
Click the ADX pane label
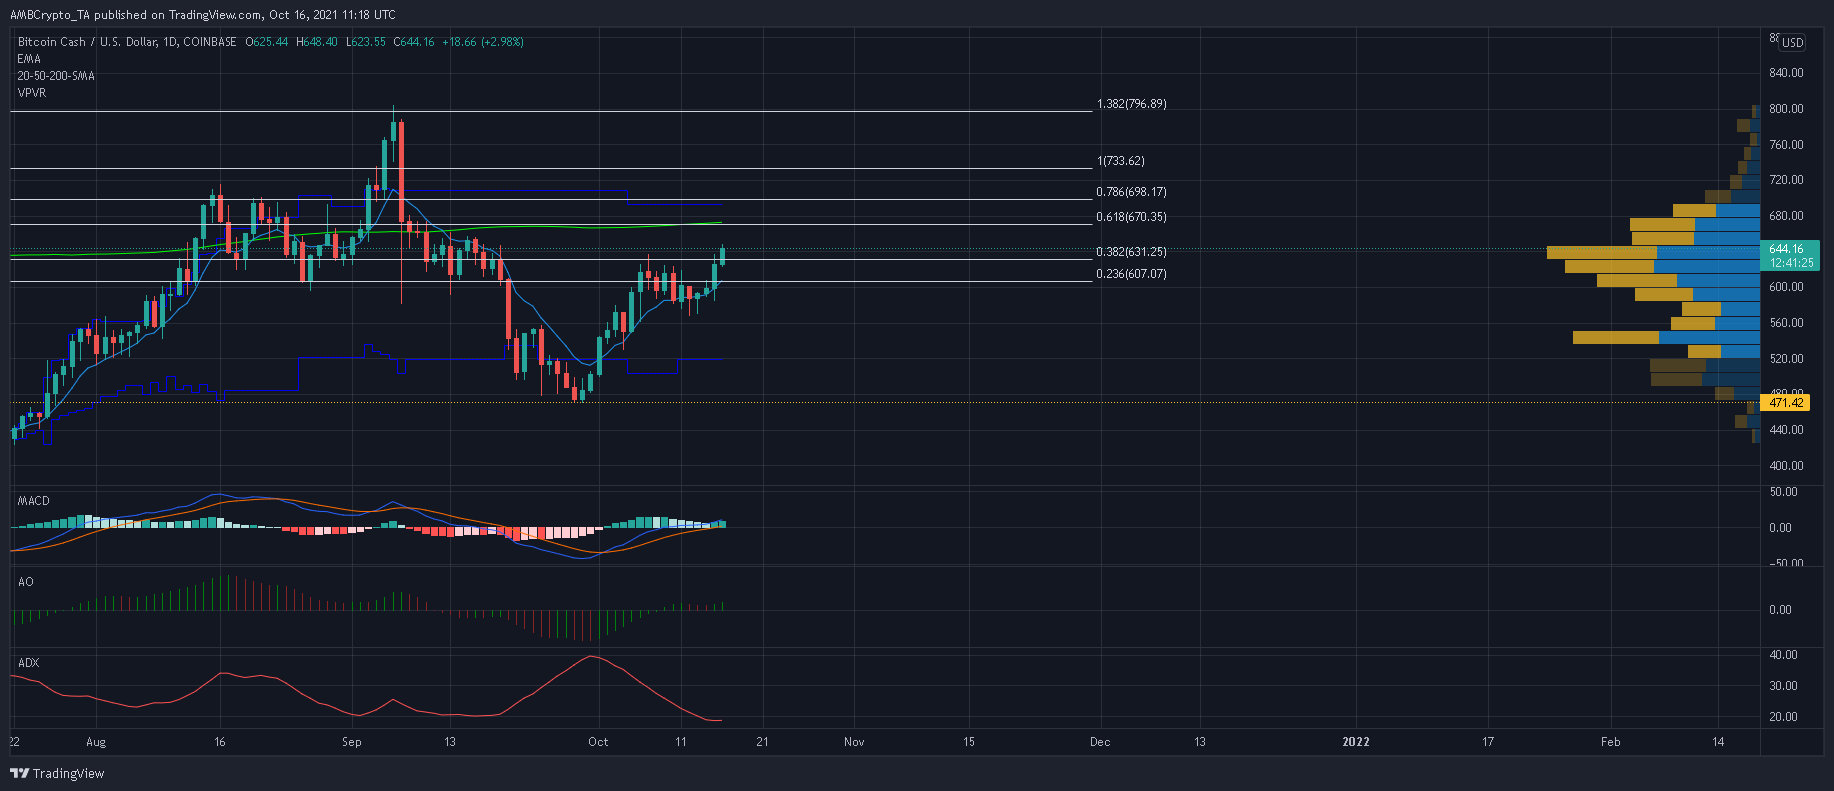(x=29, y=663)
